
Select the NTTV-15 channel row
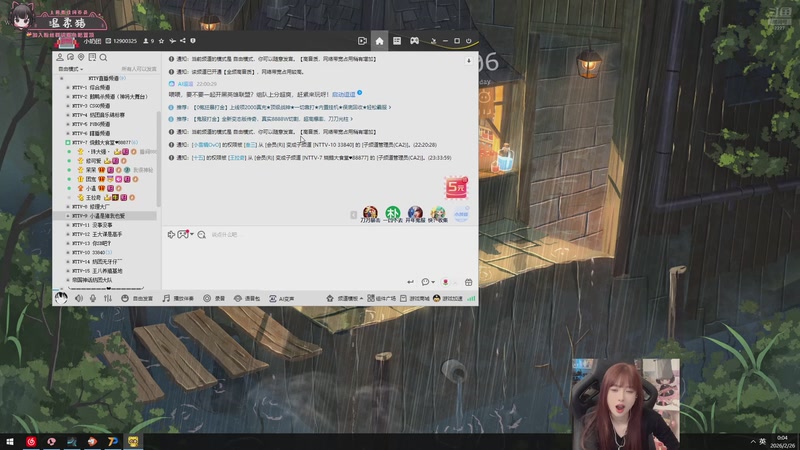[x=105, y=271]
